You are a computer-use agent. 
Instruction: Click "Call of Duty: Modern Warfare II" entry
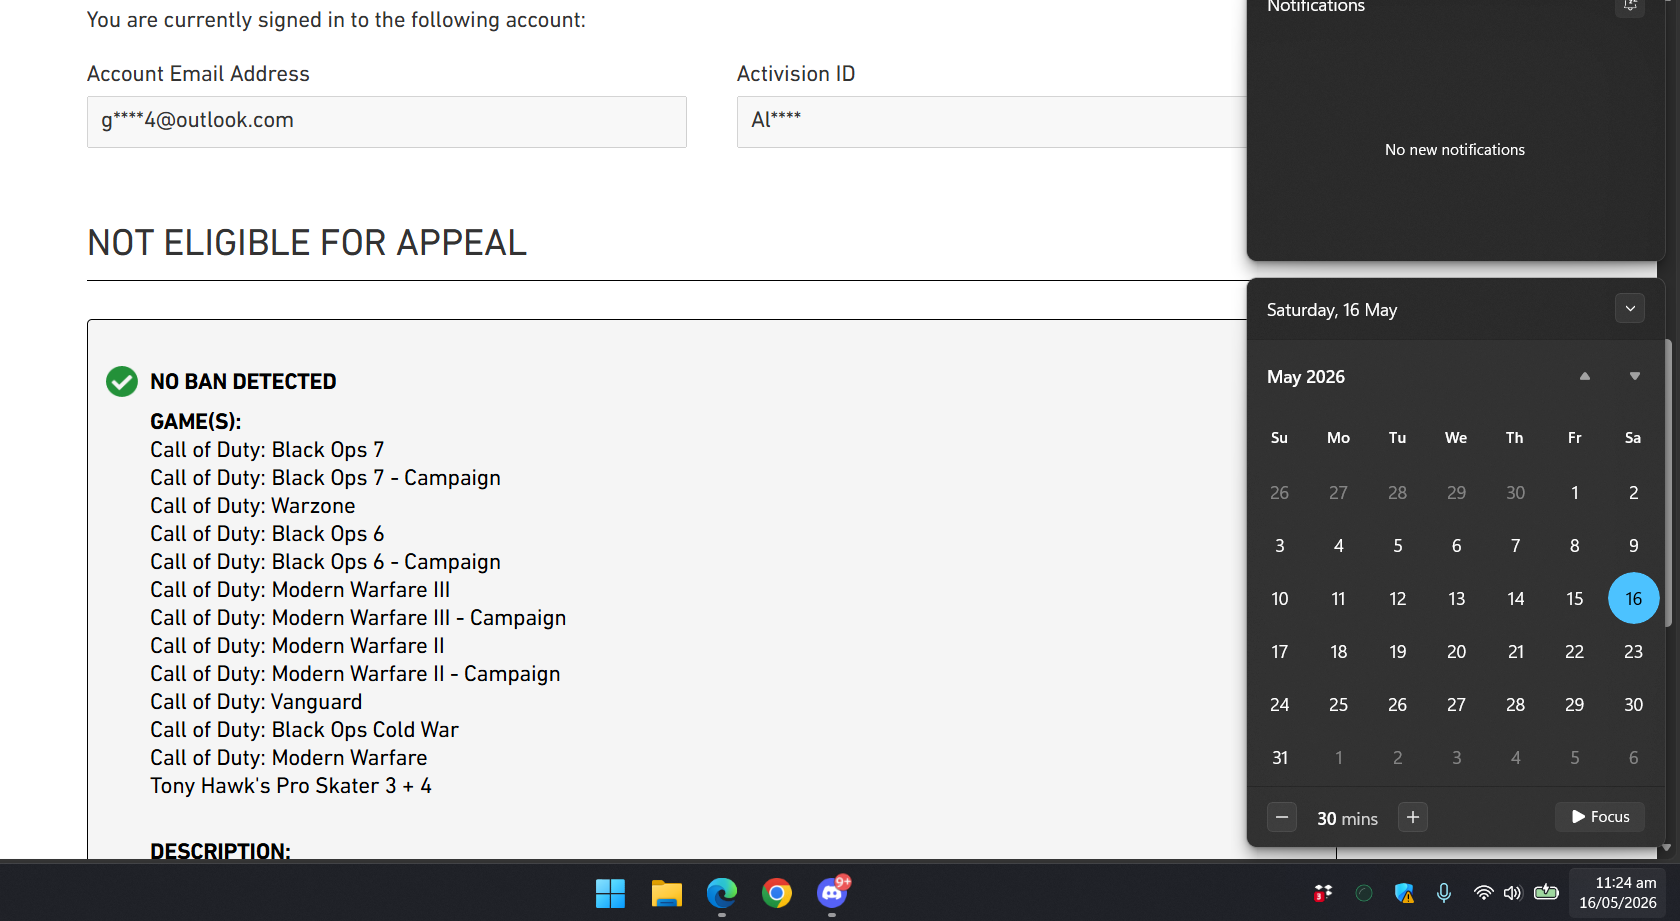(x=297, y=646)
